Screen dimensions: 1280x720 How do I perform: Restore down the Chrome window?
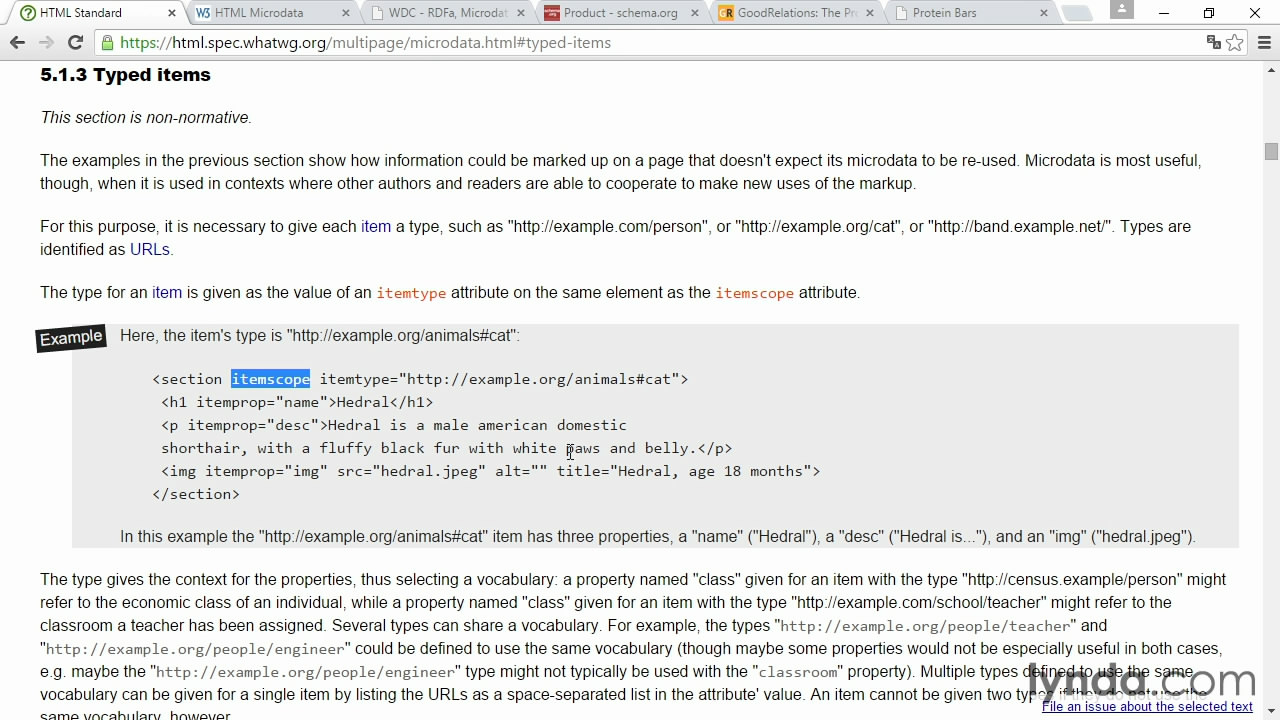point(1209,13)
